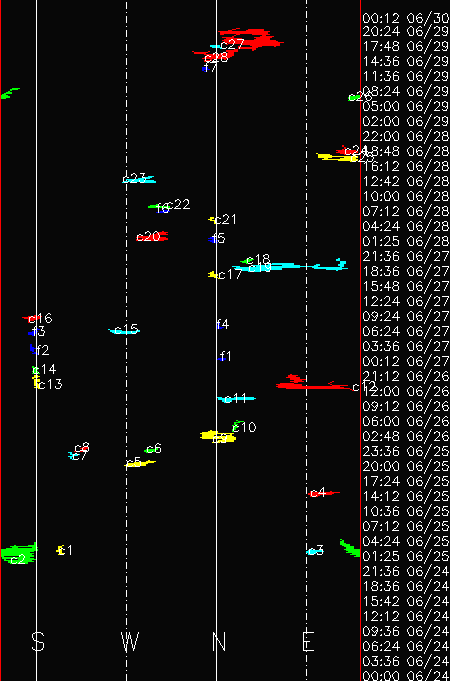Click the W direction axis label
The width and height of the screenshot is (450, 681).
pos(130,641)
